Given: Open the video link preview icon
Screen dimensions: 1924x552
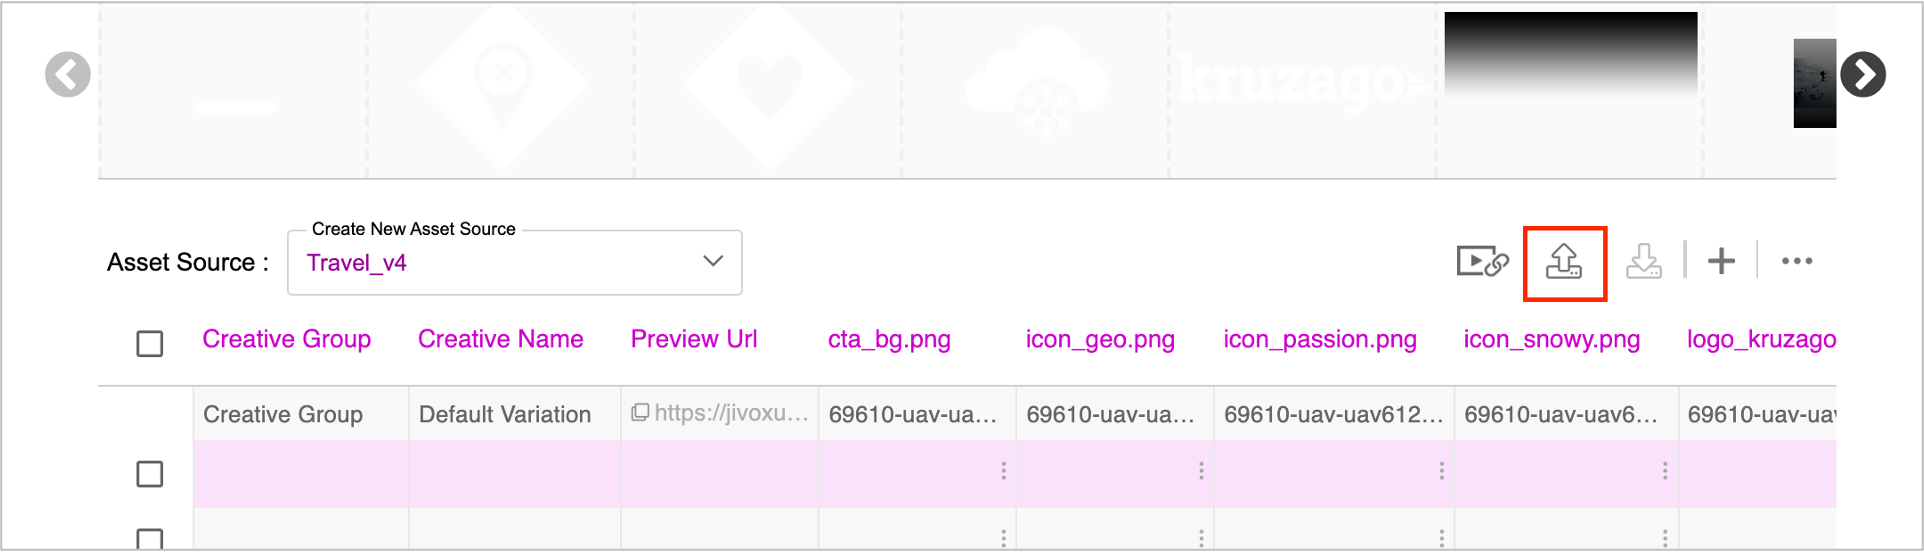Looking at the screenshot, I should 1482,262.
